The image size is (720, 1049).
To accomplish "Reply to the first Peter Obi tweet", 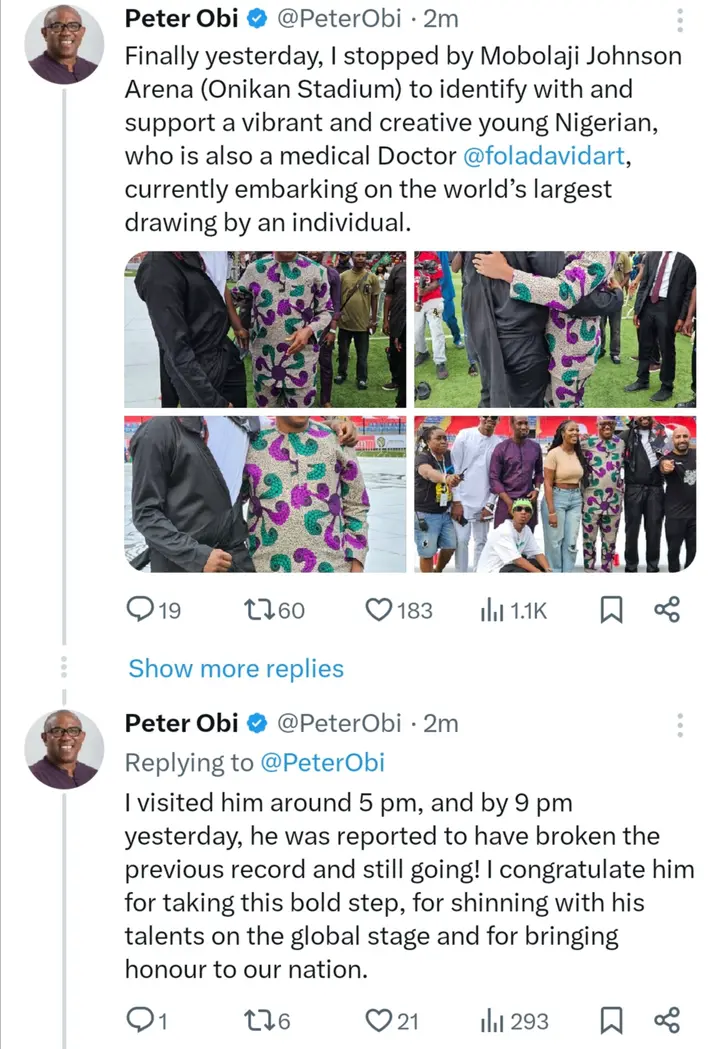I will tap(142, 609).
